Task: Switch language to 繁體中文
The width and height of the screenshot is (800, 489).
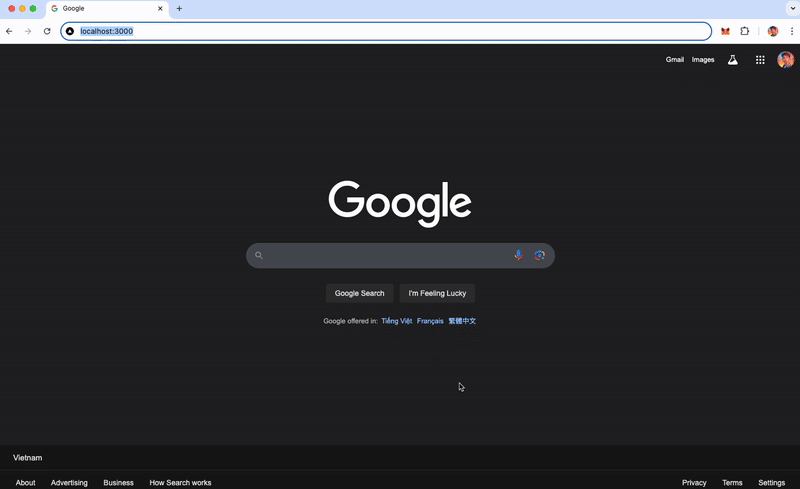Action: pos(462,321)
